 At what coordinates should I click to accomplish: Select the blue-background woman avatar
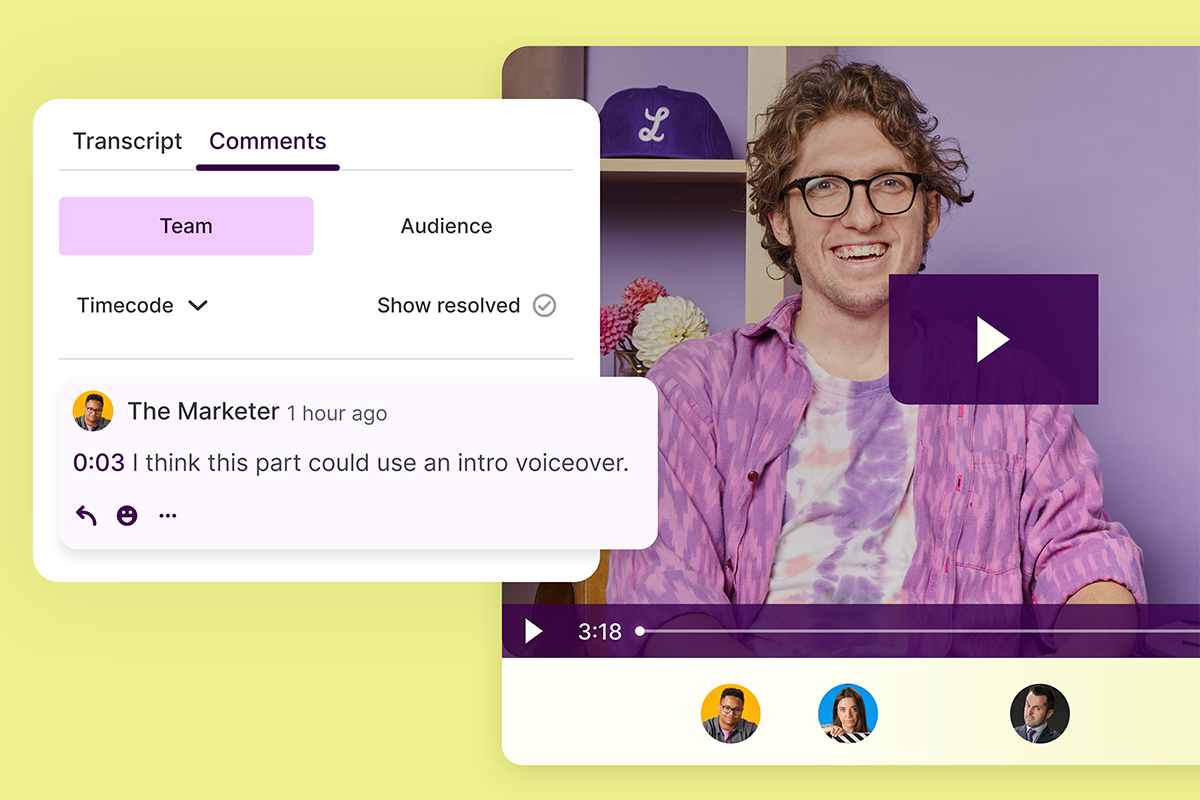pos(848,714)
